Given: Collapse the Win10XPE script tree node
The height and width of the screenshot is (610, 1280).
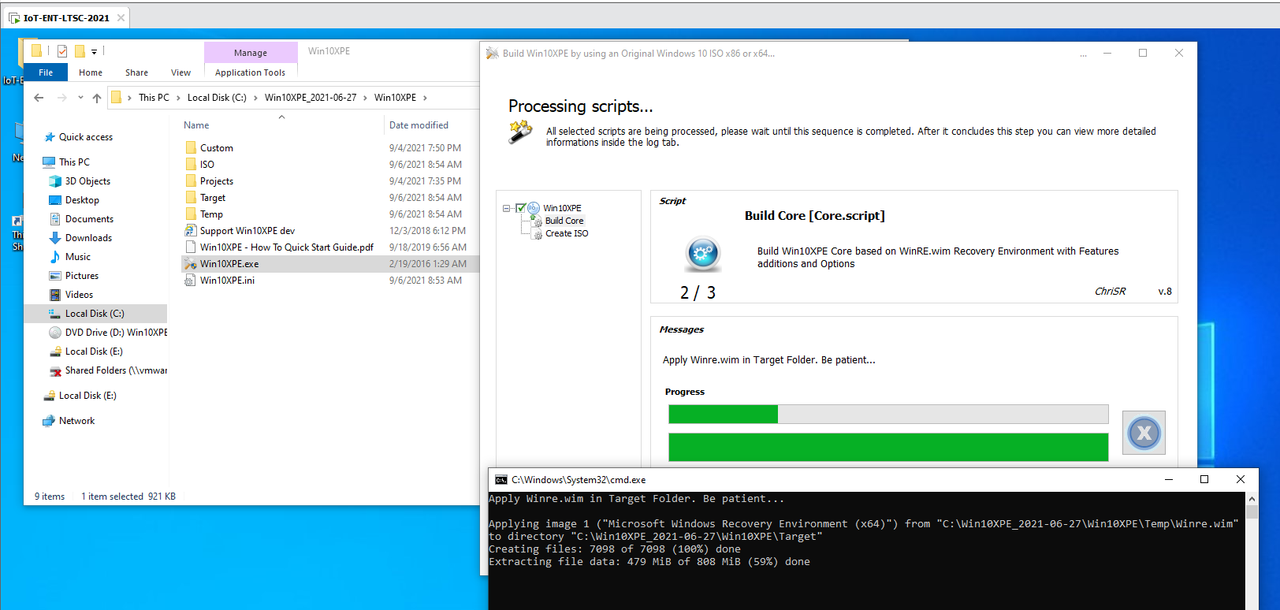Looking at the screenshot, I should point(508,208).
